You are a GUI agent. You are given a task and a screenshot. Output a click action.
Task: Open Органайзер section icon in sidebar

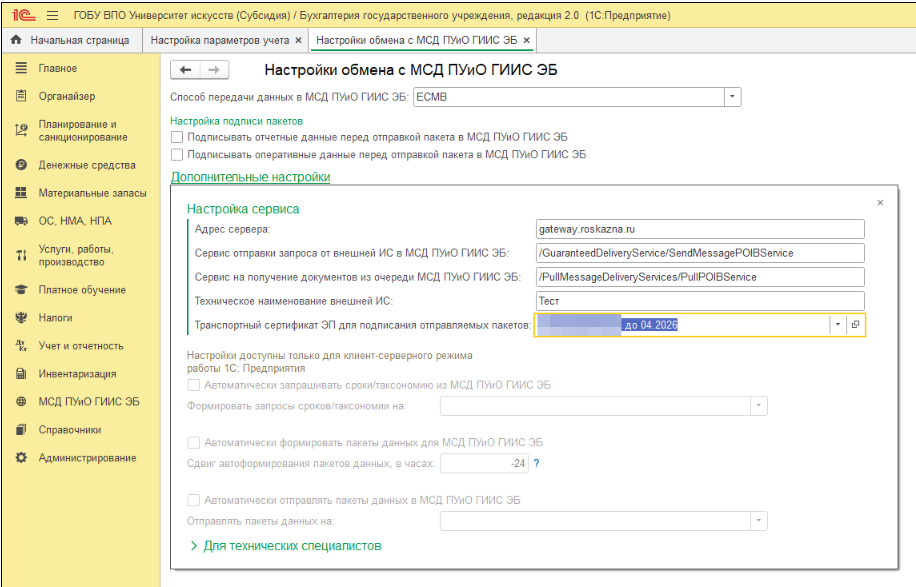point(20,96)
